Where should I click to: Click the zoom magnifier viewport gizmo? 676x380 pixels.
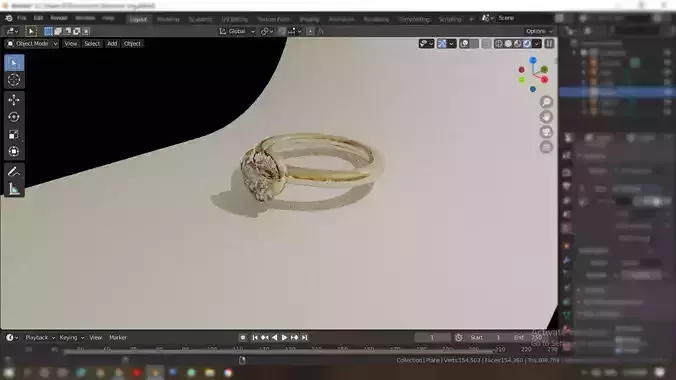[546, 102]
